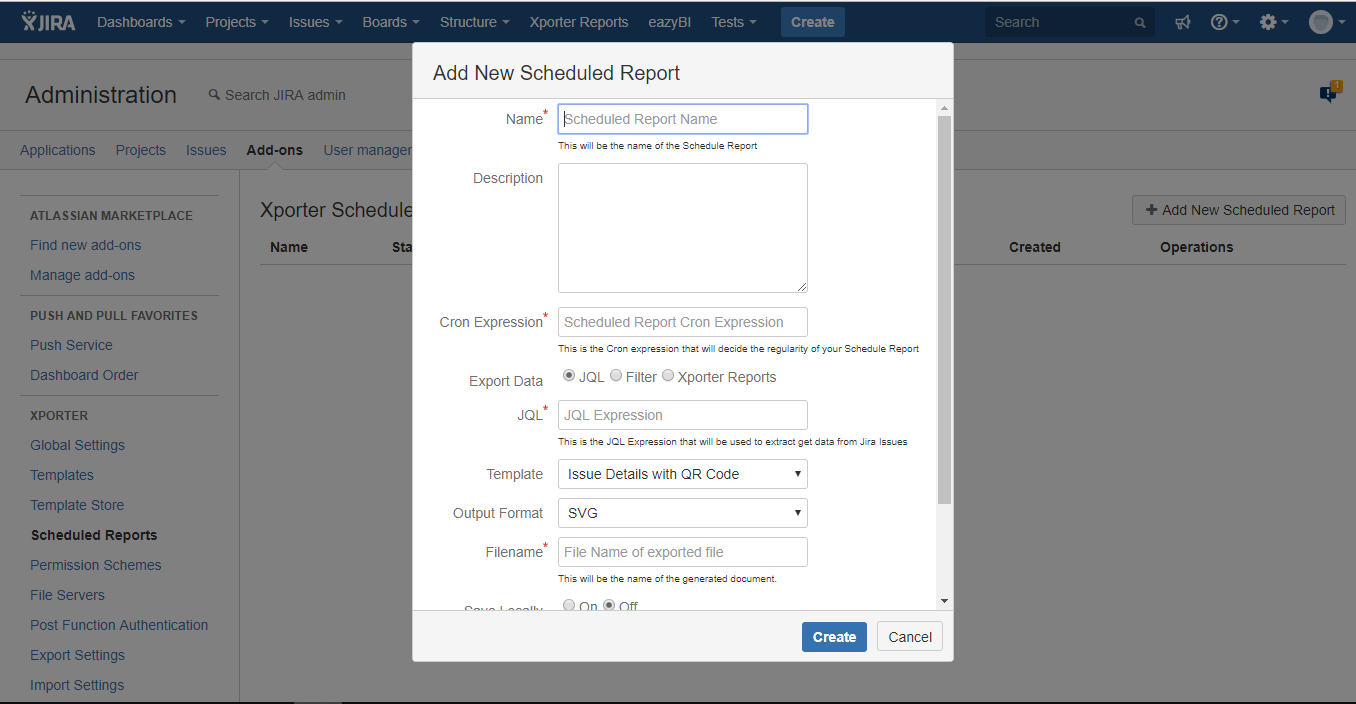Open the Templates sidebar link
The width and height of the screenshot is (1356, 704).
[62, 475]
